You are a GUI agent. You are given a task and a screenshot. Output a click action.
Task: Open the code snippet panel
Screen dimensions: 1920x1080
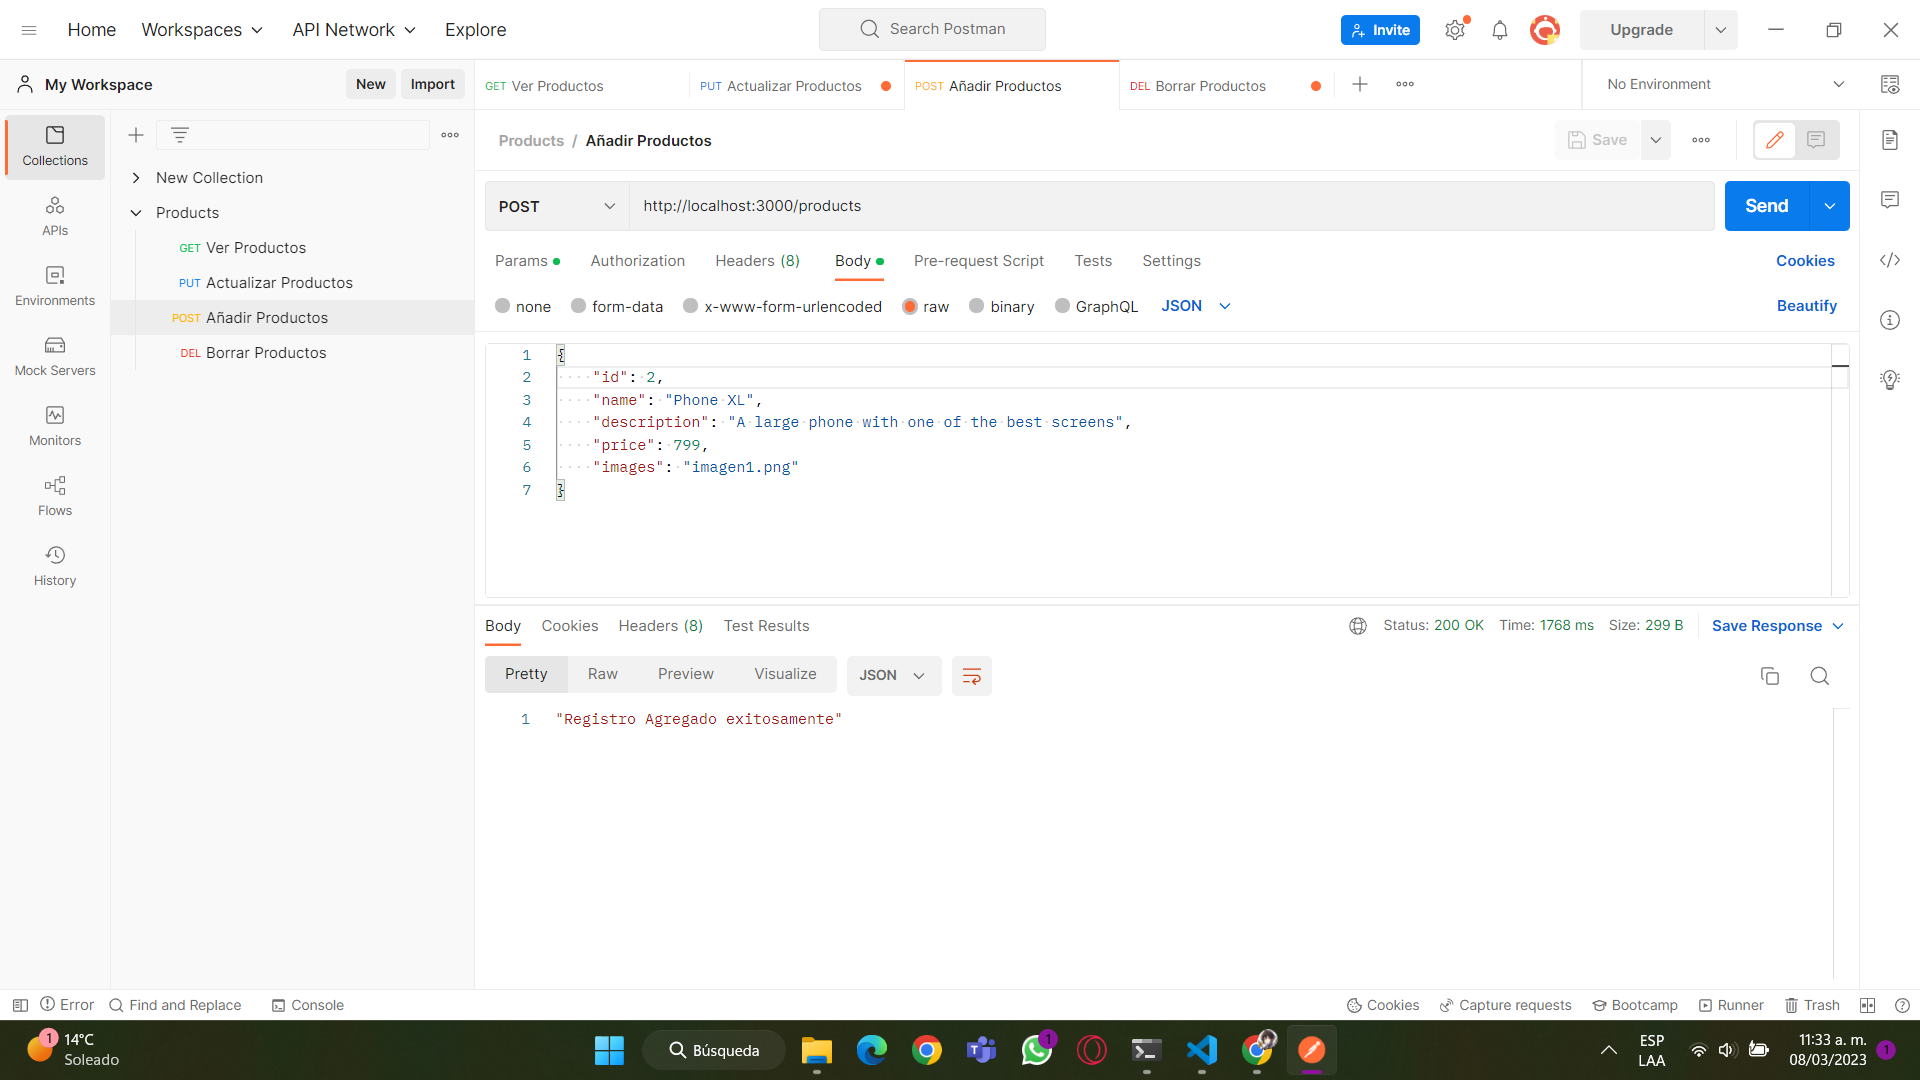pos(1890,260)
